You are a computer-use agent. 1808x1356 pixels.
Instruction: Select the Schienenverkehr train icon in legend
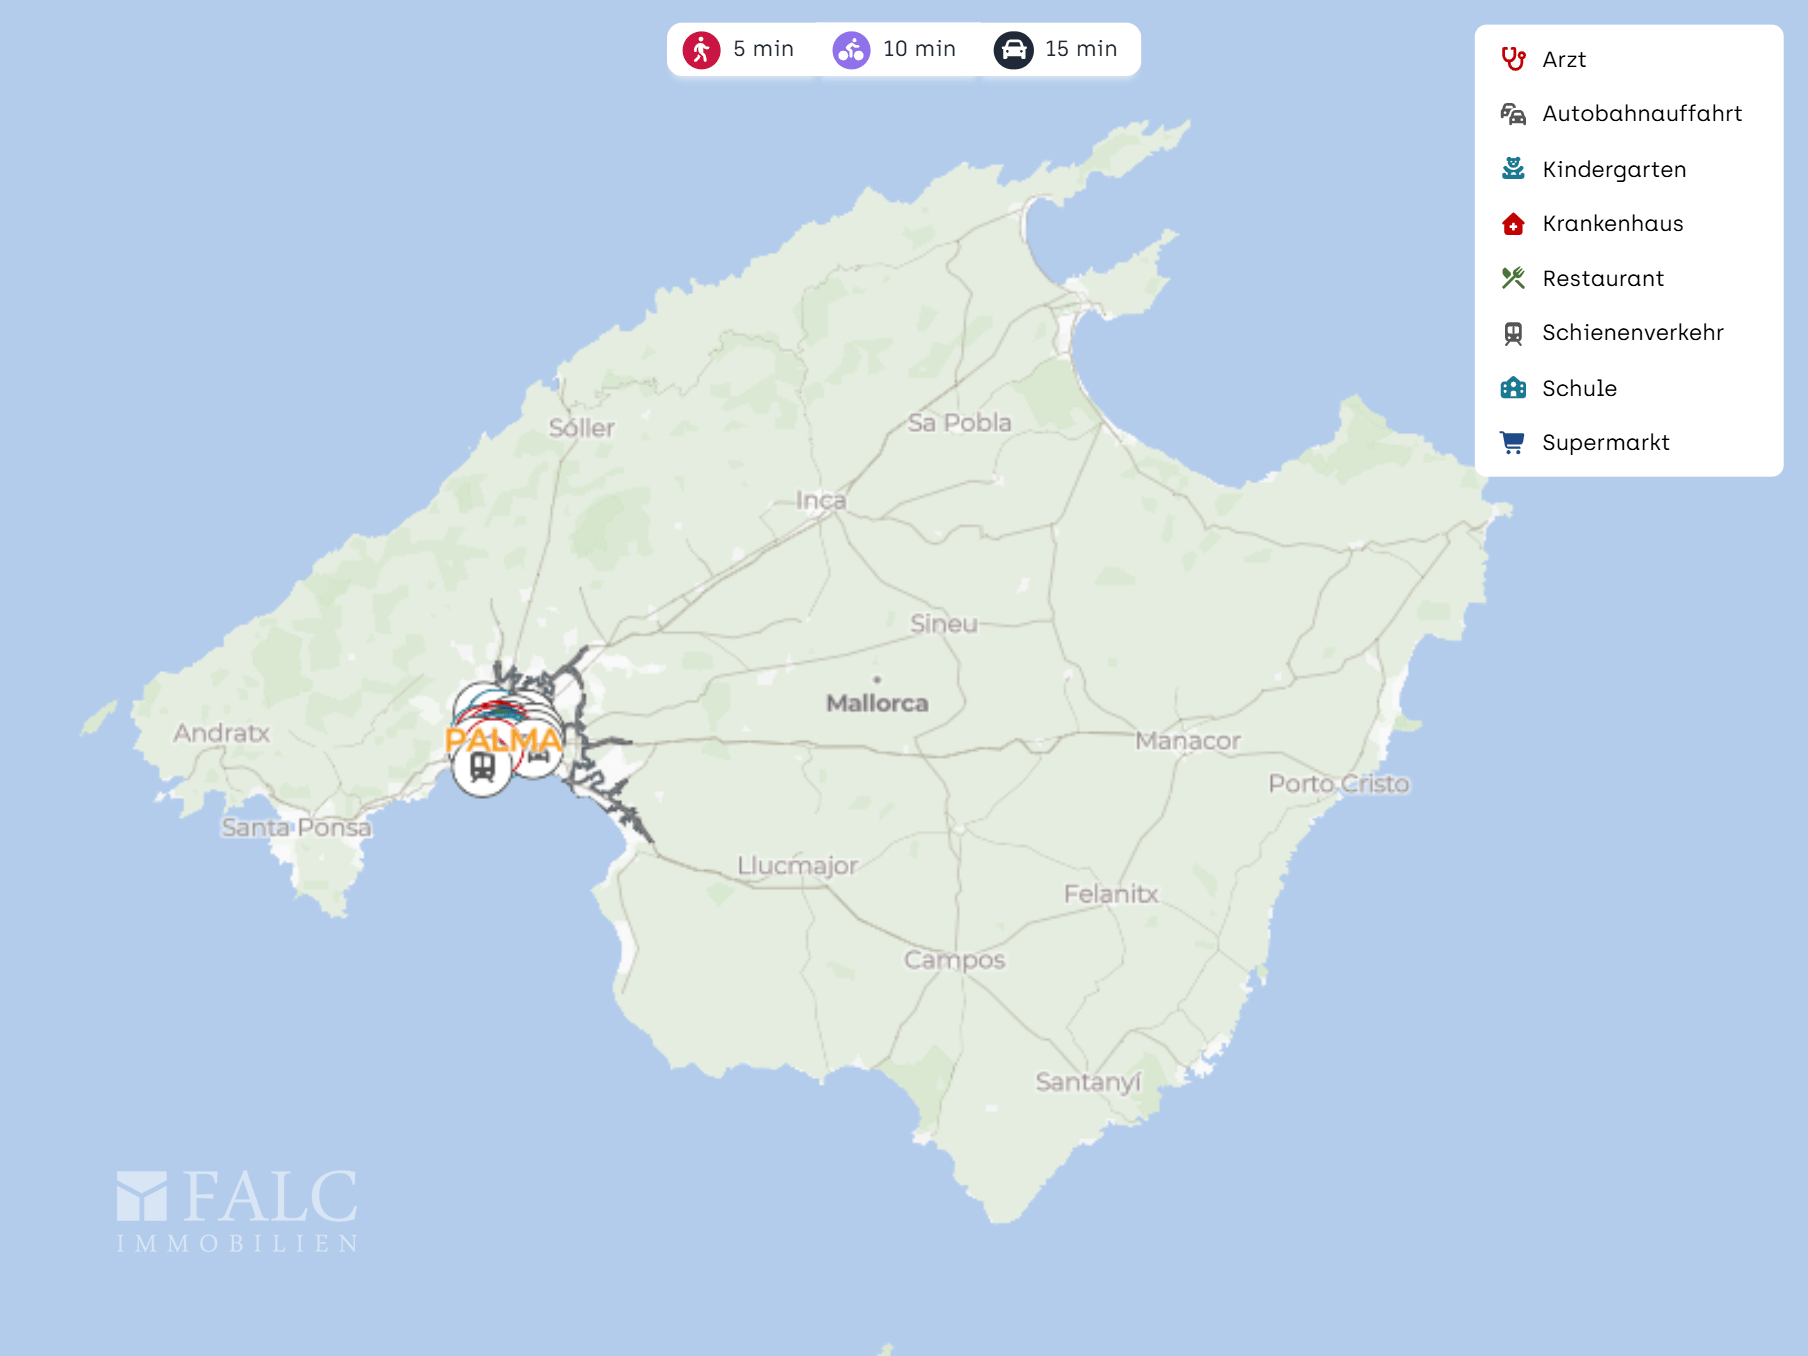(x=1513, y=333)
